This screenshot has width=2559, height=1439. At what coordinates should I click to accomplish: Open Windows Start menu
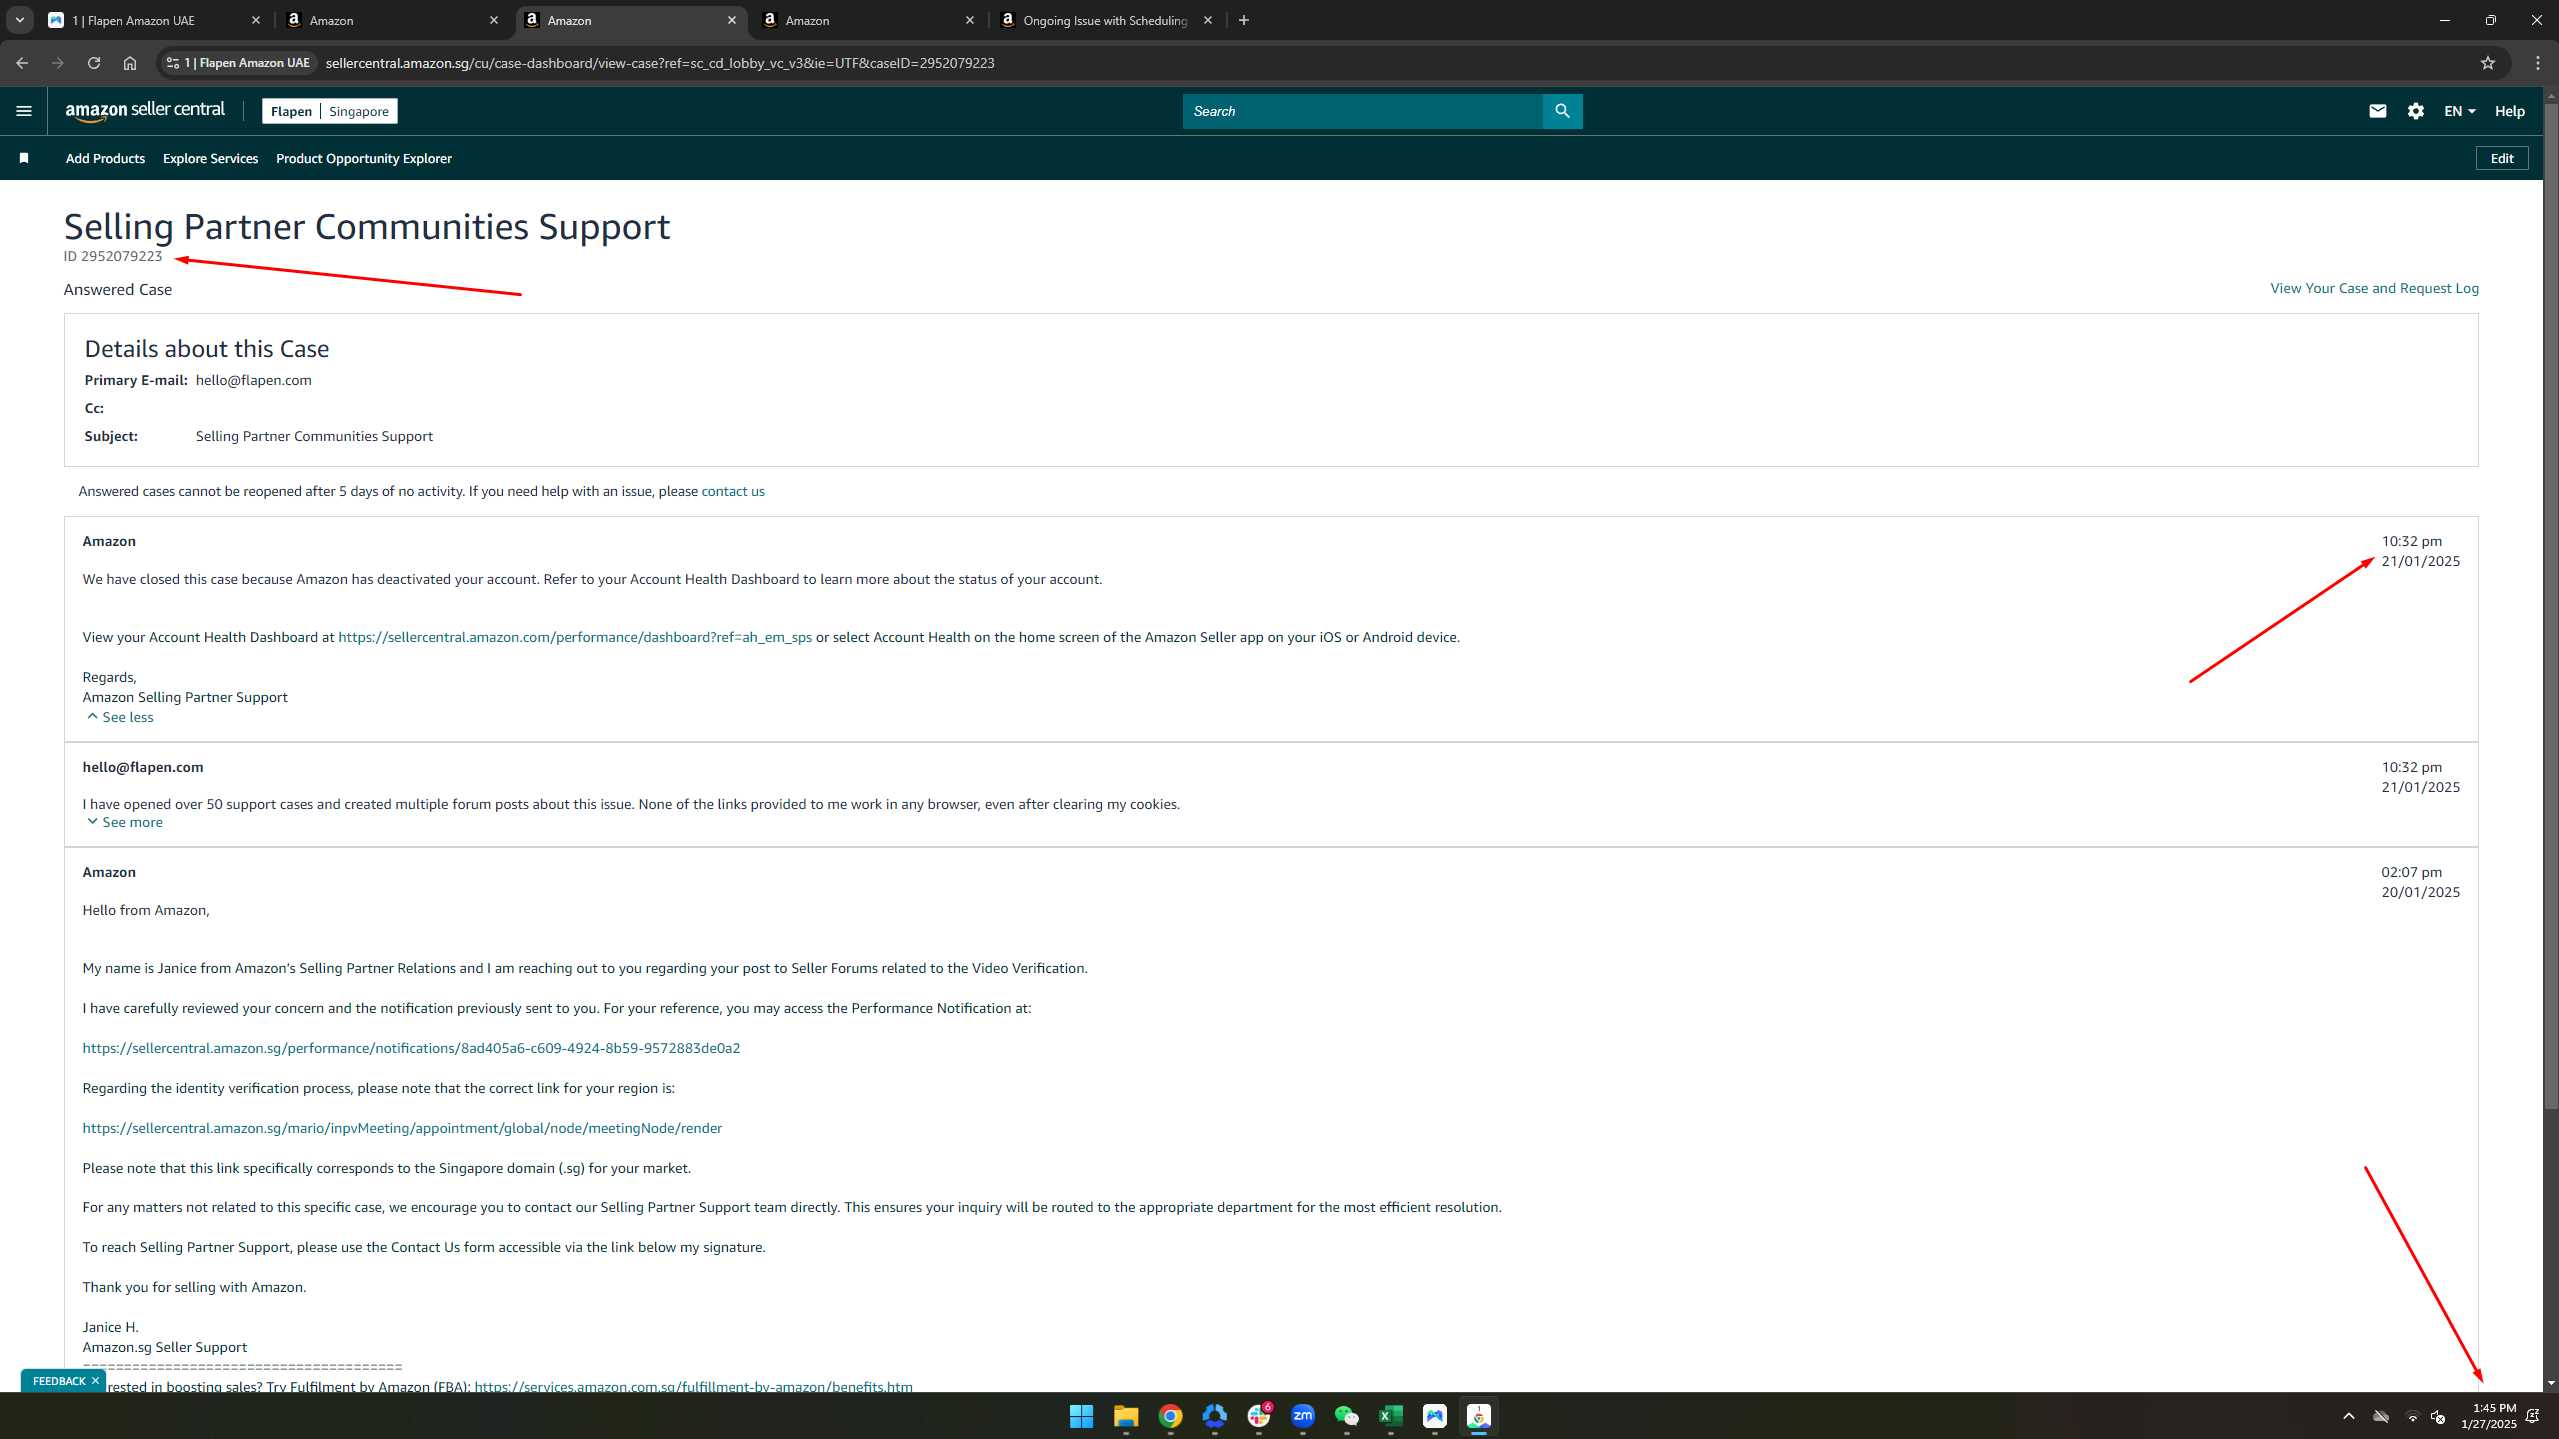1082,1416
